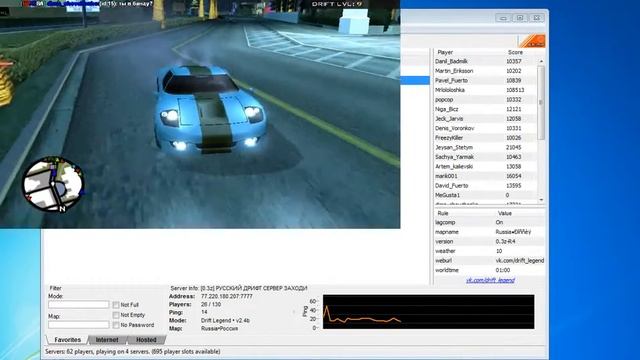Click the Map filter input field
Screen dimensions: 640x360
(78, 325)
